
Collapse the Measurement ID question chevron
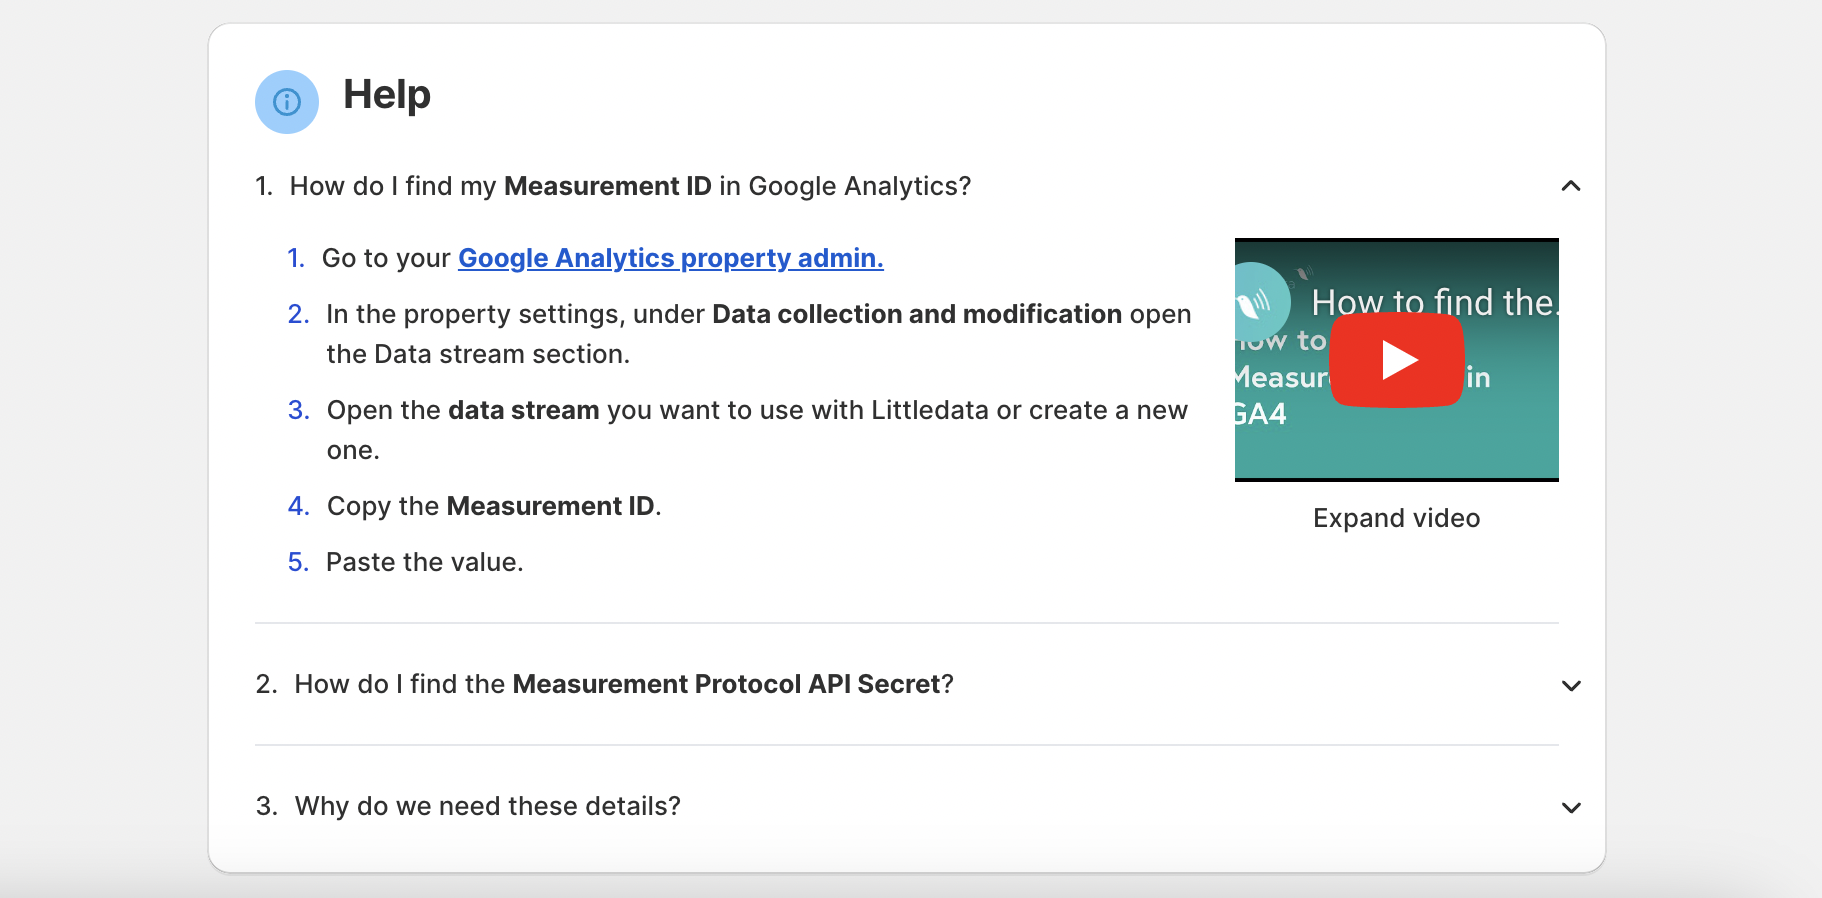[x=1571, y=186]
